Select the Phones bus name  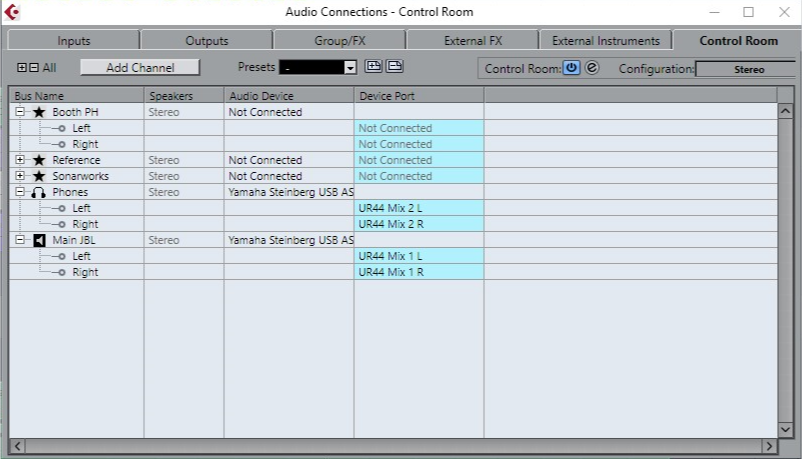point(70,192)
